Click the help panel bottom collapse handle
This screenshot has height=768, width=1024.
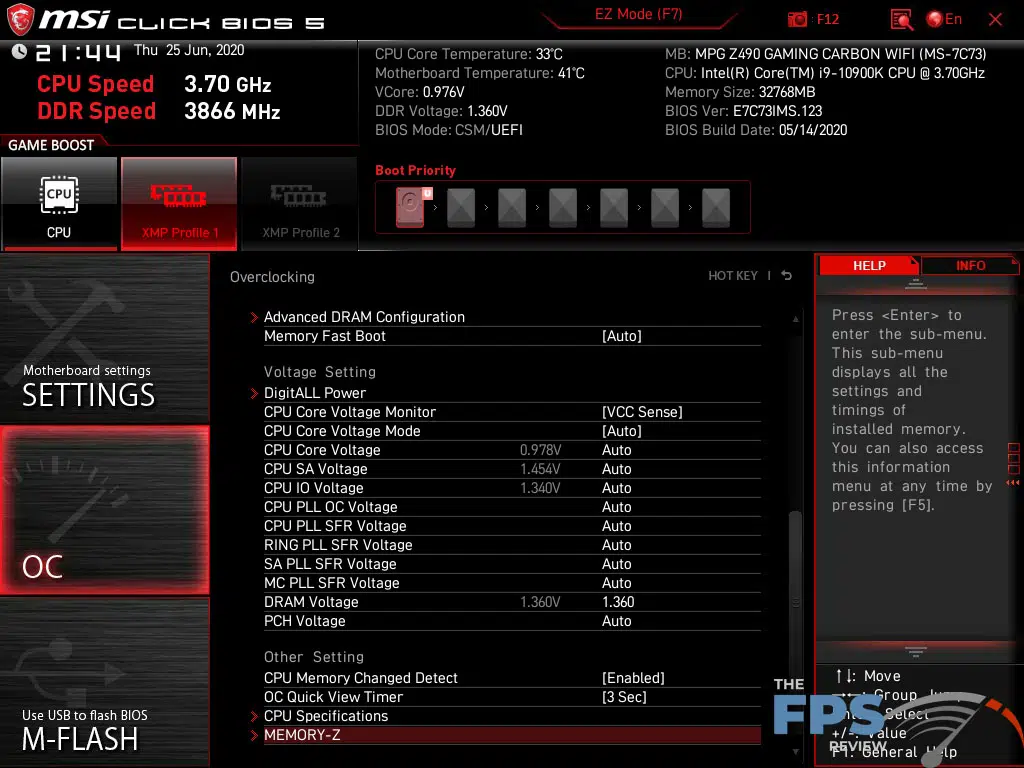pyautogui.click(x=916, y=651)
